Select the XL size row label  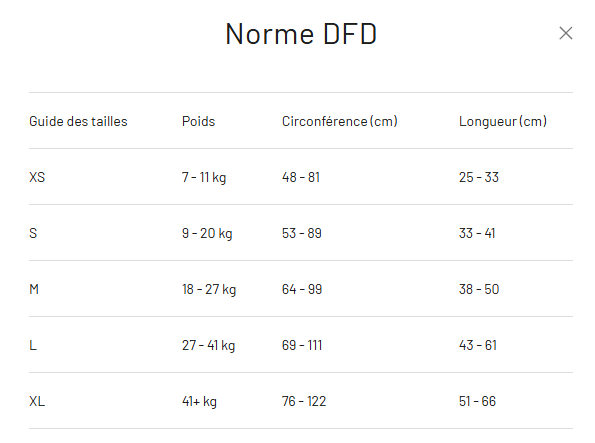tap(37, 401)
